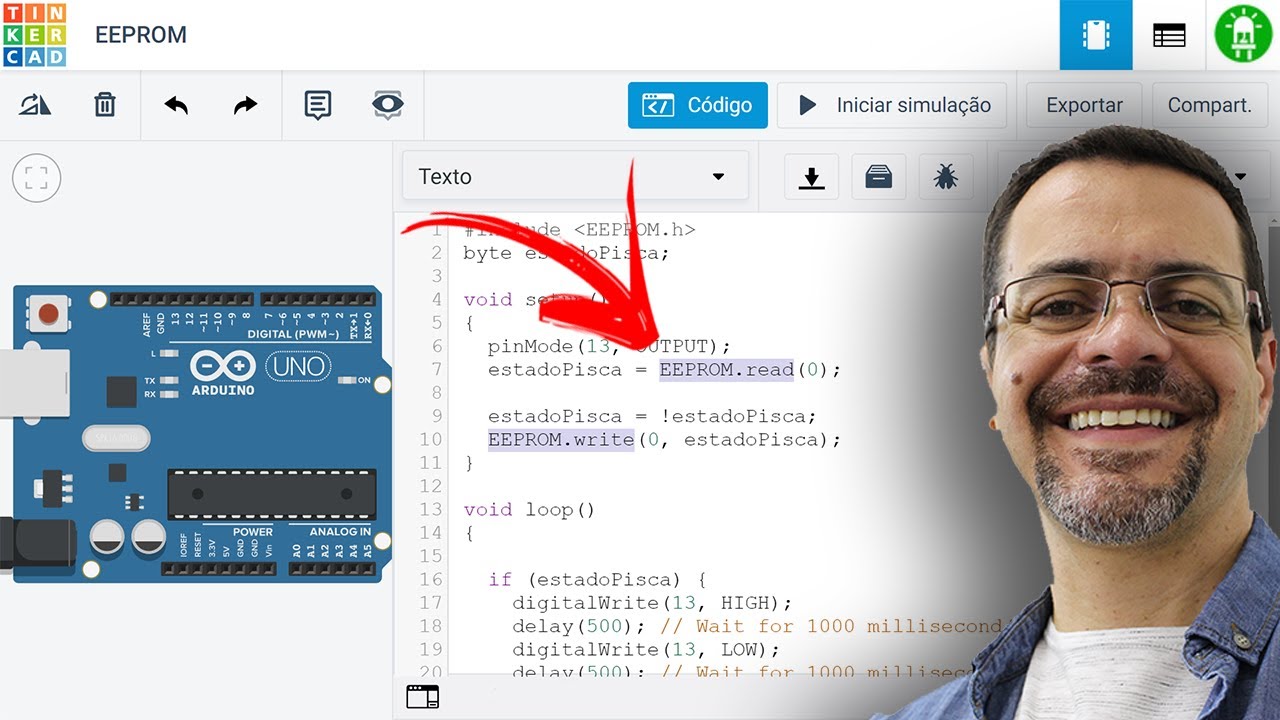The width and height of the screenshot is (1280, 720).
Task: Place cursor on EEPROM.write line
Action: pyautogui.click(x=665, y=439)
